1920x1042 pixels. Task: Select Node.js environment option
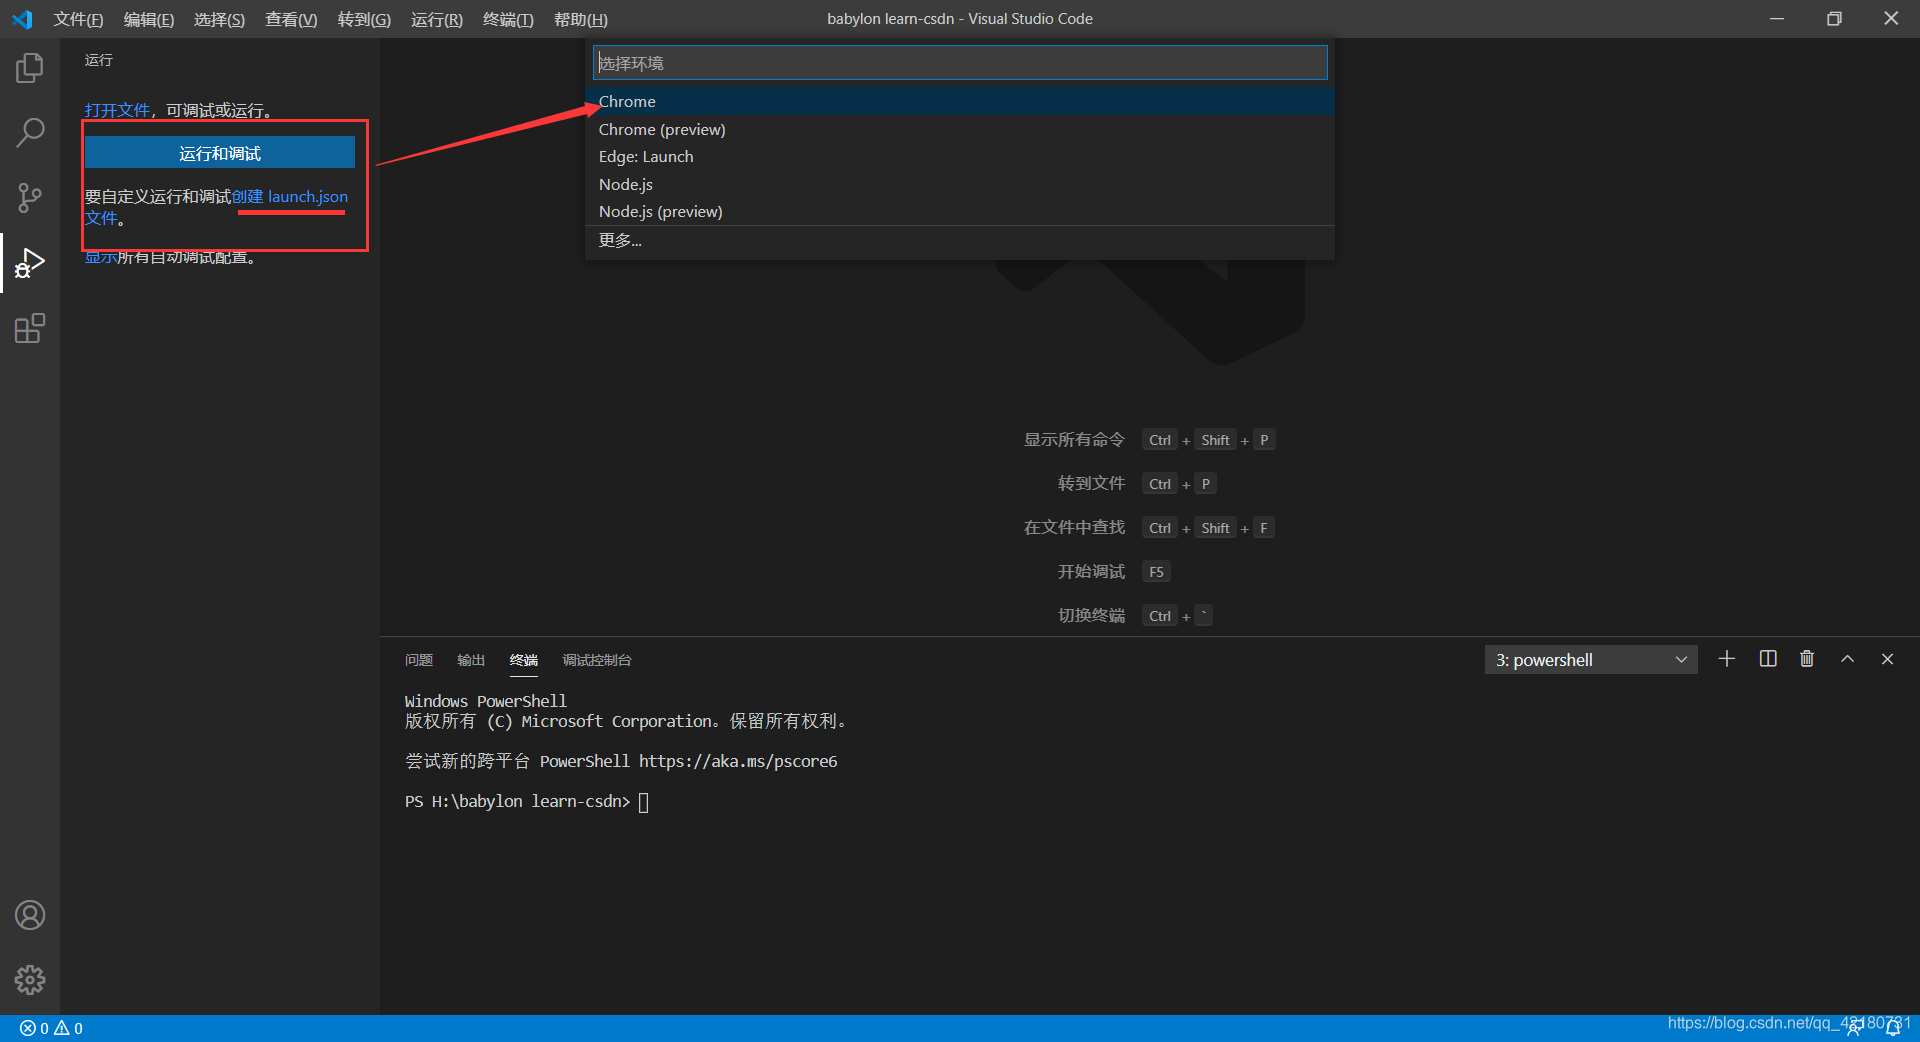point(960,184)
